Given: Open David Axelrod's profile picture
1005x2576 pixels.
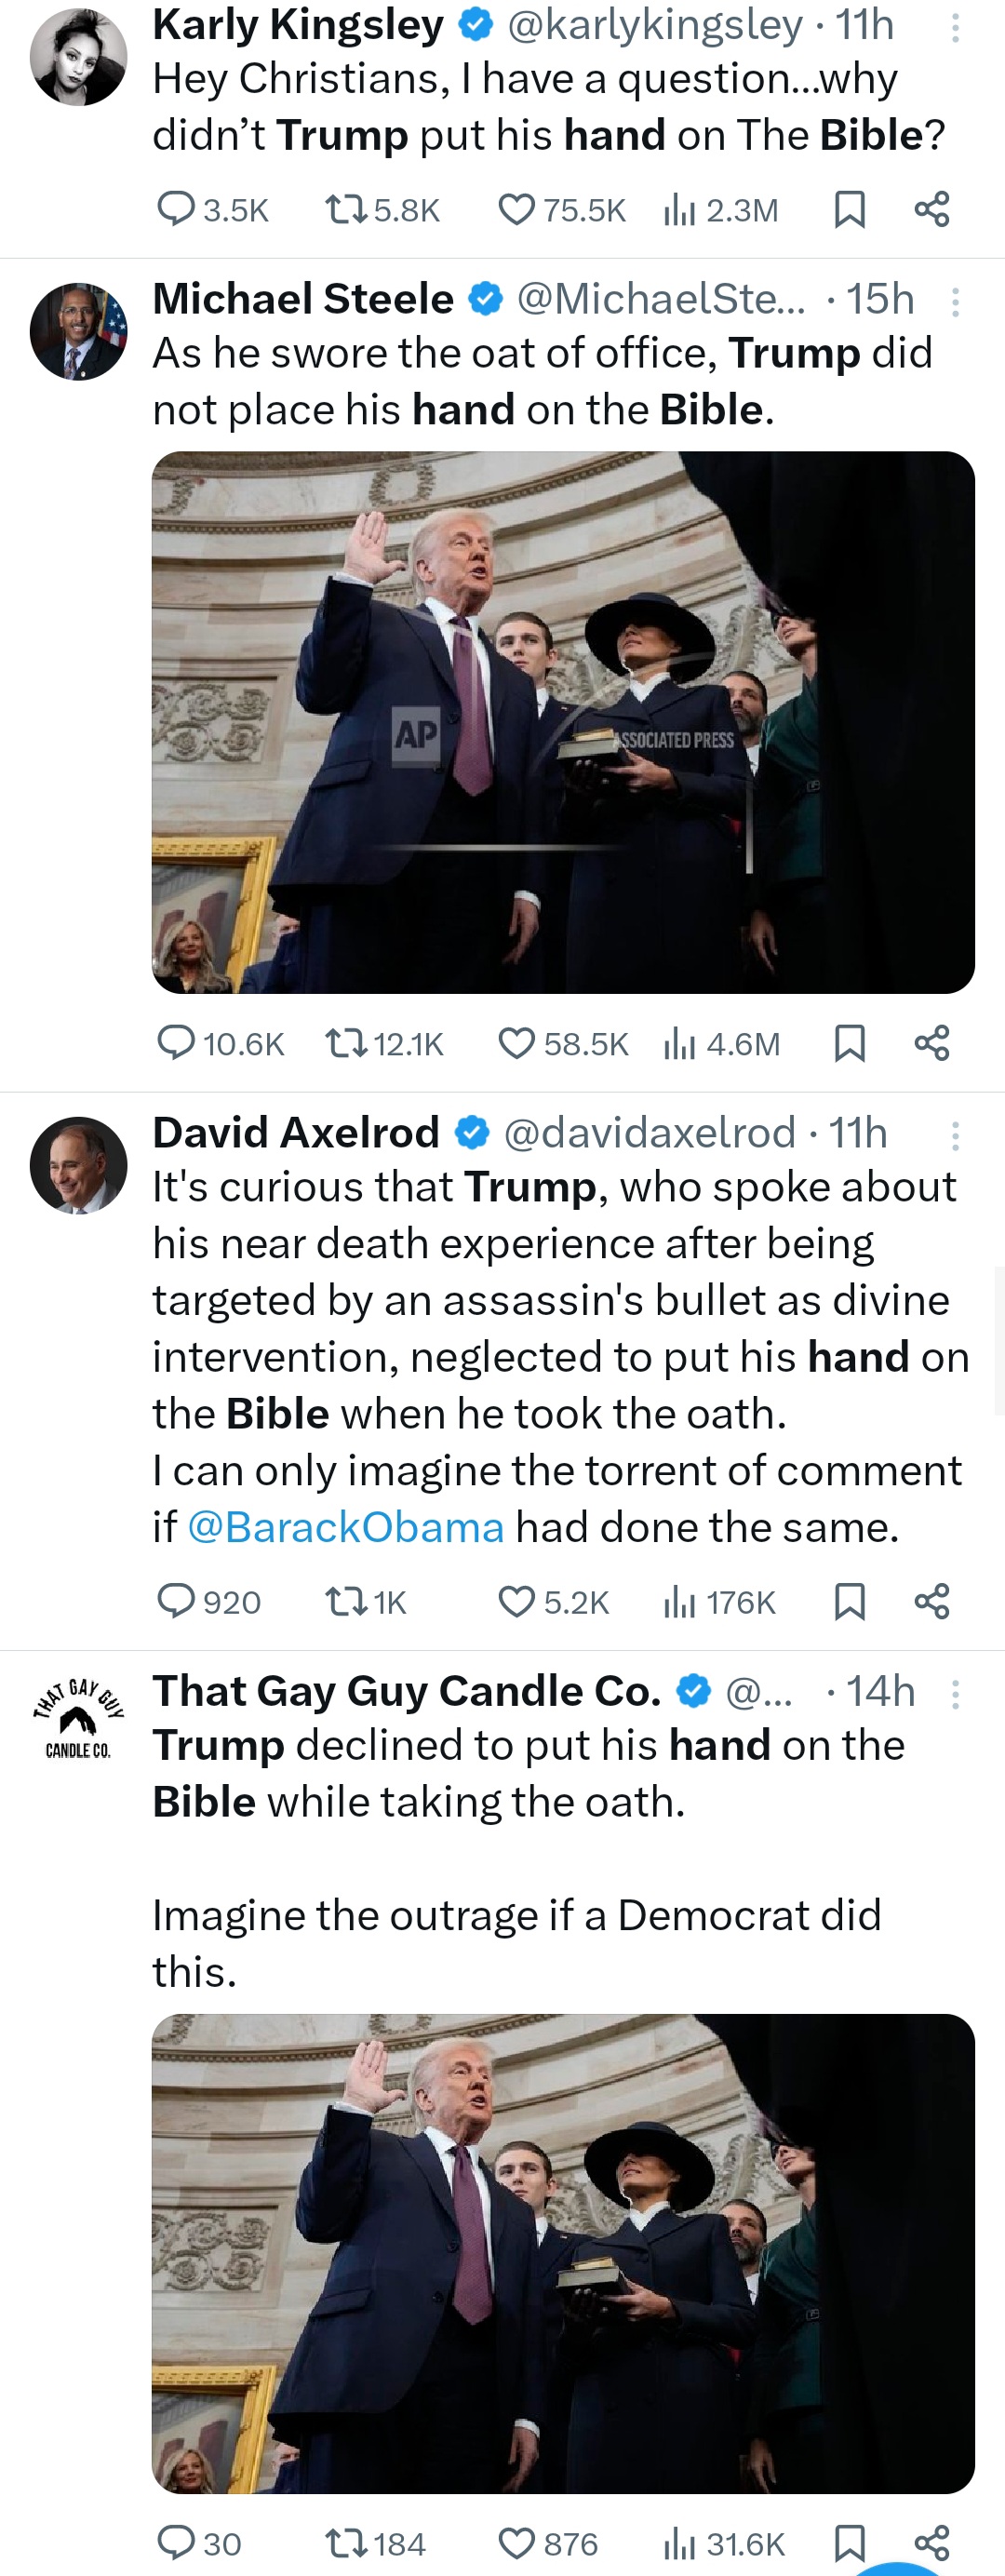Looking at the screenshot, I should 78,1165.
